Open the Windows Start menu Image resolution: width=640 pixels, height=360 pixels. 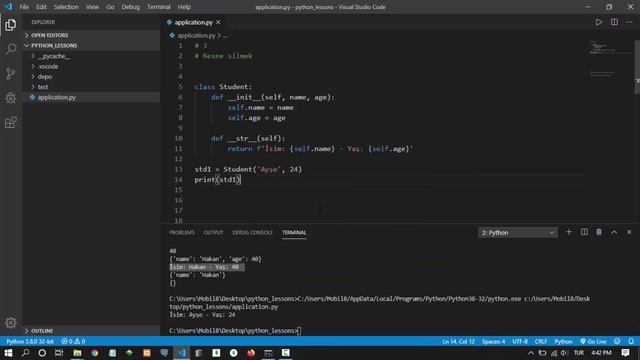pos(8,353)
